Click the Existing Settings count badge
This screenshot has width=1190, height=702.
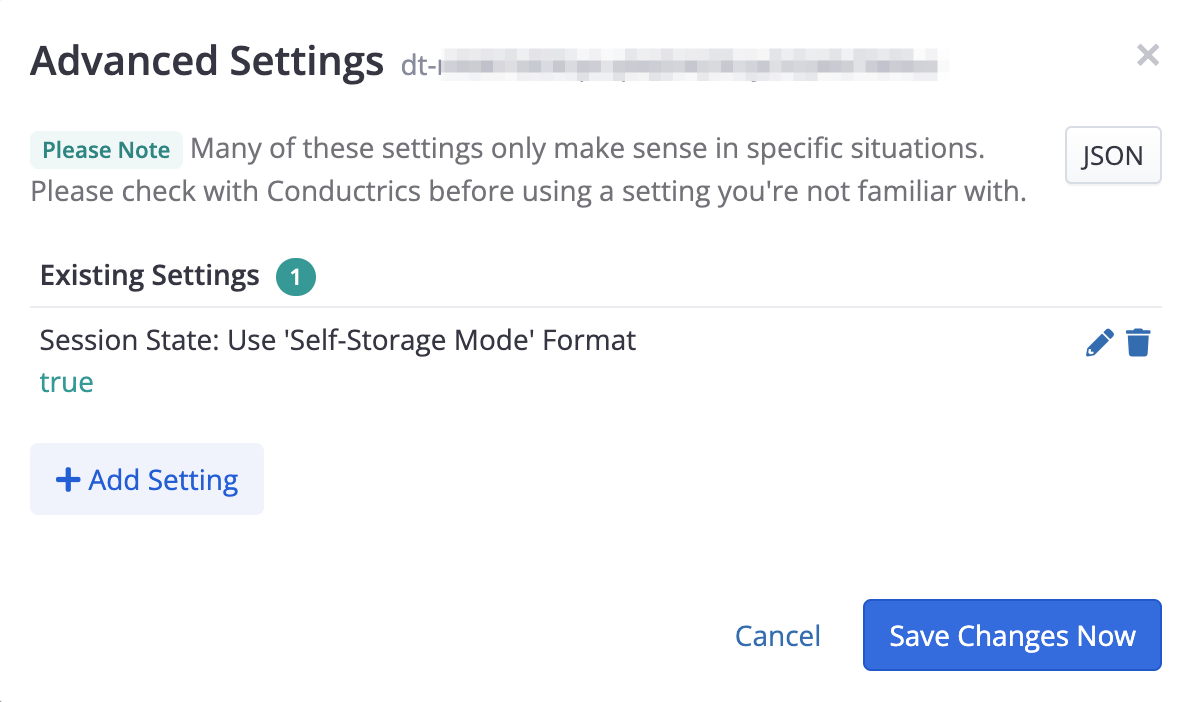[296, 276]
